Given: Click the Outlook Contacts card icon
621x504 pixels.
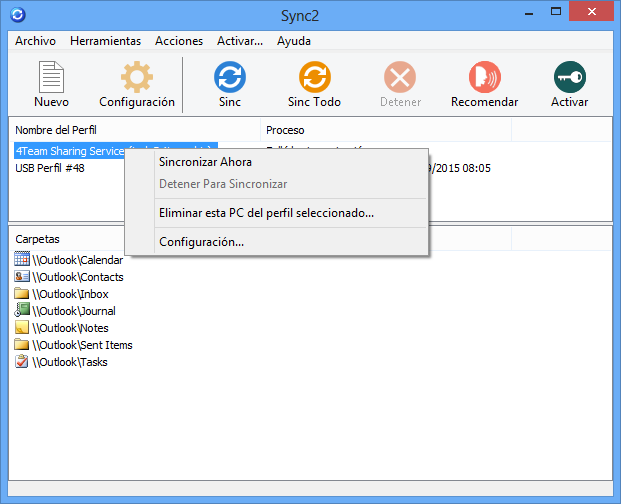Looking at the screenshot, I should coord(22,276).
